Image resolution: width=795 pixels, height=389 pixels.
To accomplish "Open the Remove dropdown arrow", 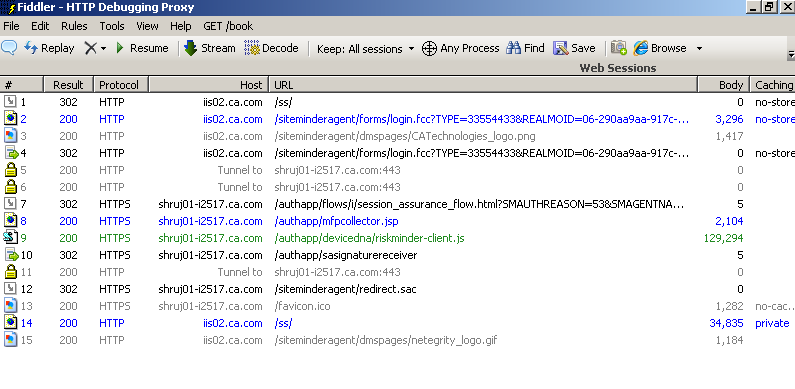I will coord(103,49).
